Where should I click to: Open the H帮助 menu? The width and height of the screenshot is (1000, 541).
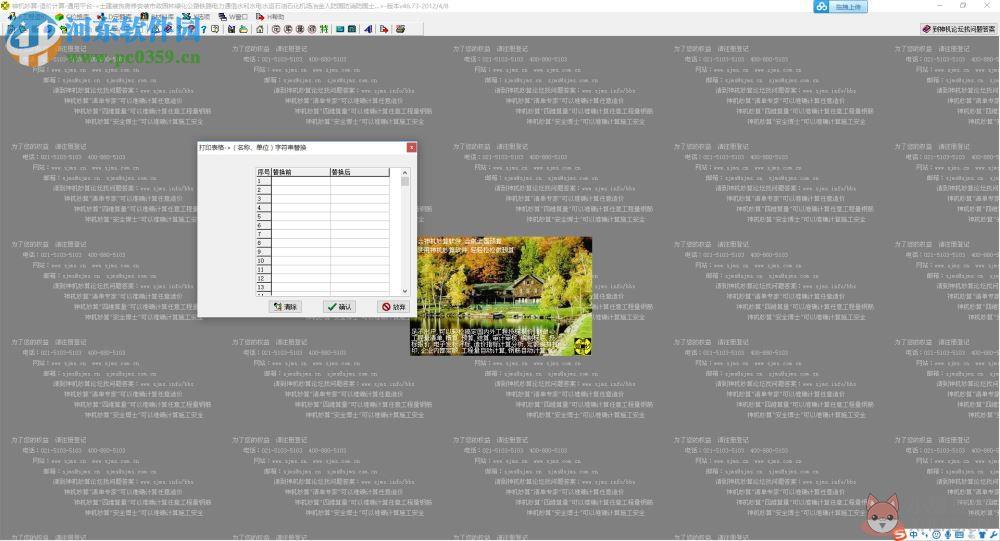click(270, 17)
